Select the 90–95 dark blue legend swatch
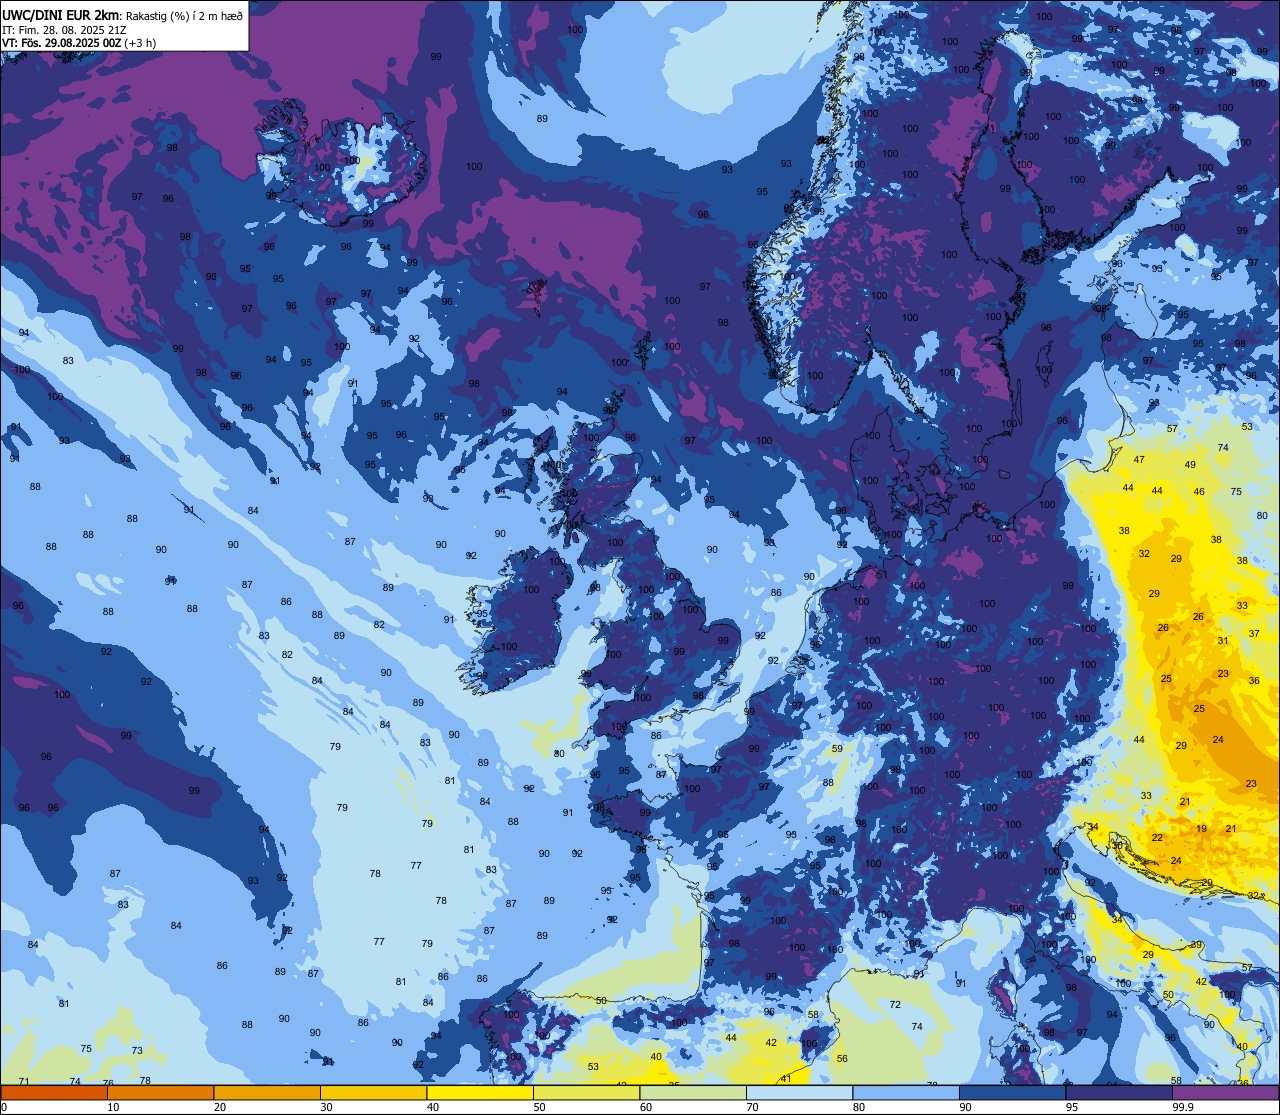1280x1115 pixels. click(x=1012, y=1092)
